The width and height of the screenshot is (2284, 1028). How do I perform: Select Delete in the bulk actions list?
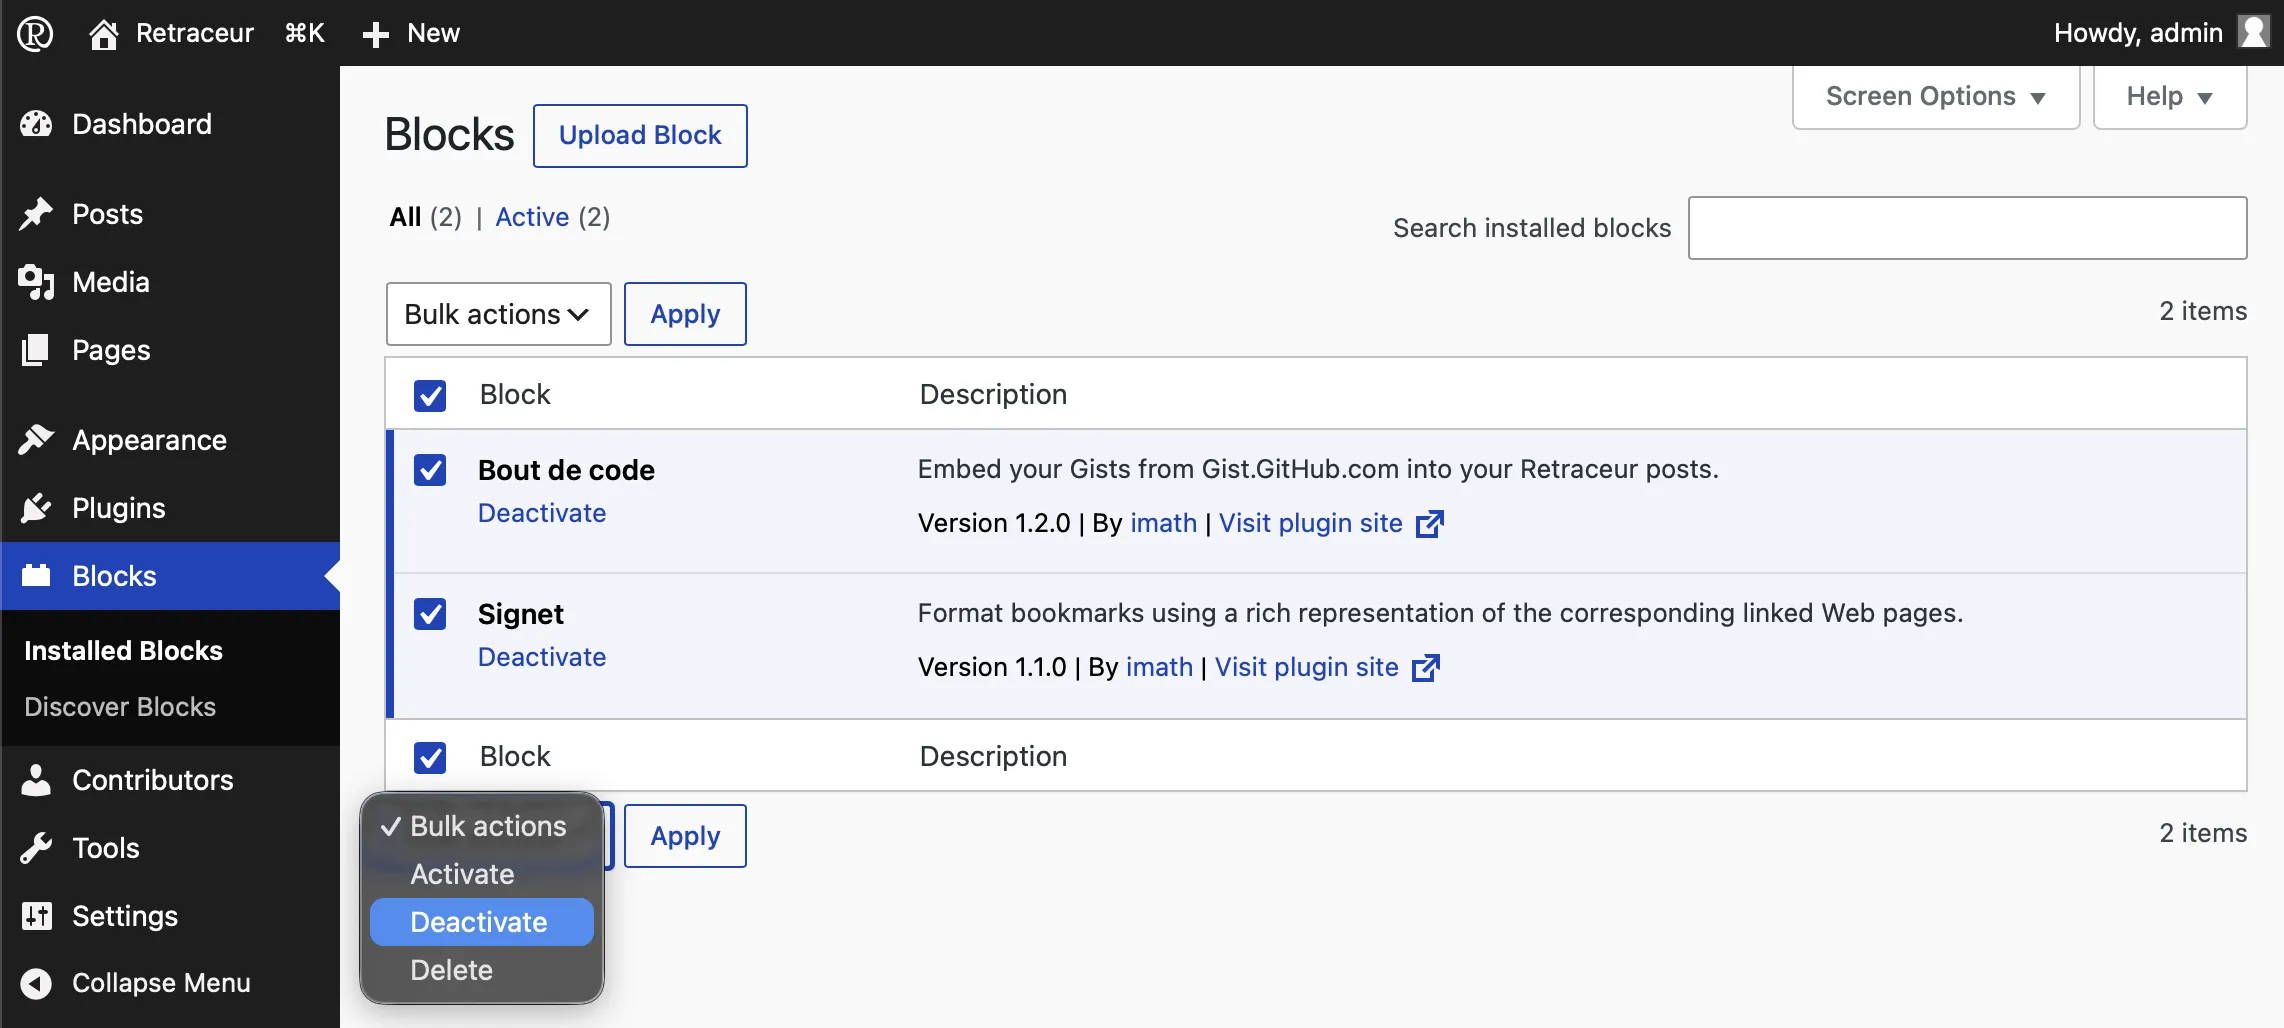point(482,970)
